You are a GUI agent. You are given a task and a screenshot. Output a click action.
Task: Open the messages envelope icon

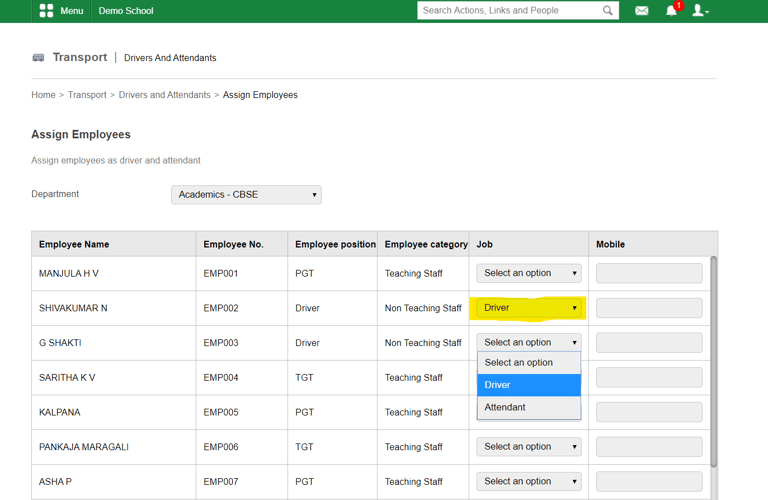tap(642, 11)
